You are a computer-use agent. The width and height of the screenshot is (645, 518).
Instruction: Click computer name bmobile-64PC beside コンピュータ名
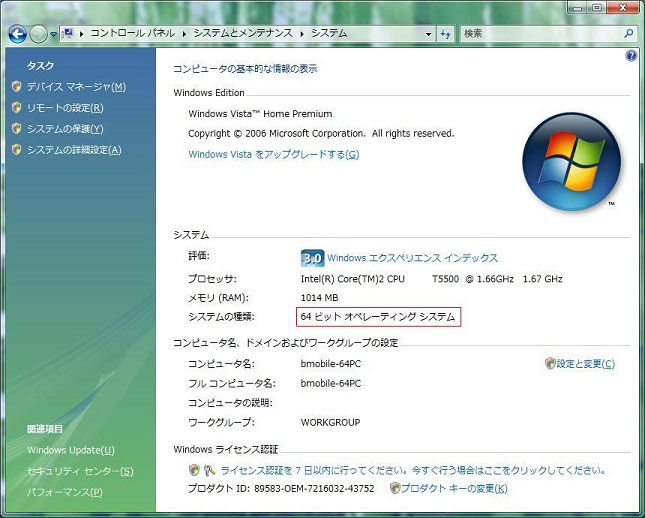pos(331,364)
